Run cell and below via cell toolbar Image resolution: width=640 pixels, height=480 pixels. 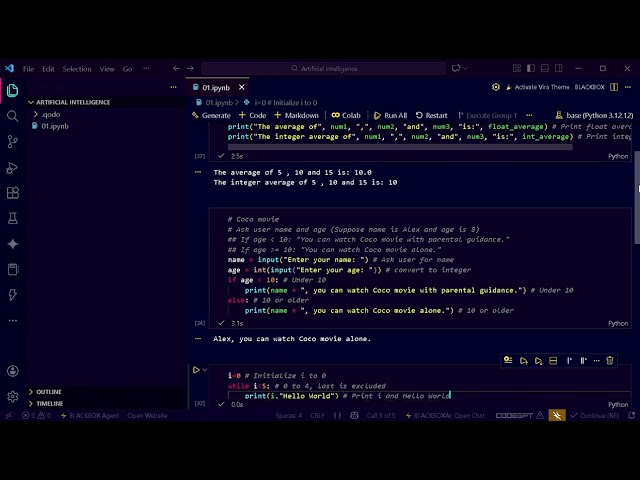(538, 360)
